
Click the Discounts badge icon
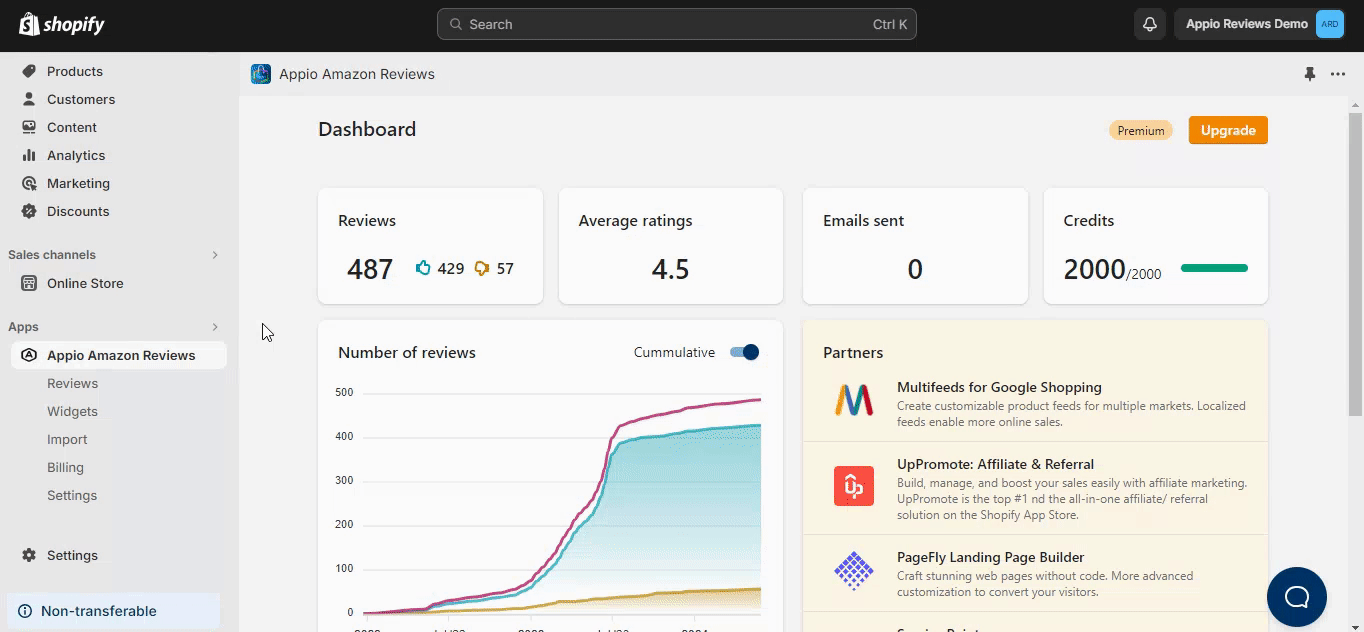29,211
